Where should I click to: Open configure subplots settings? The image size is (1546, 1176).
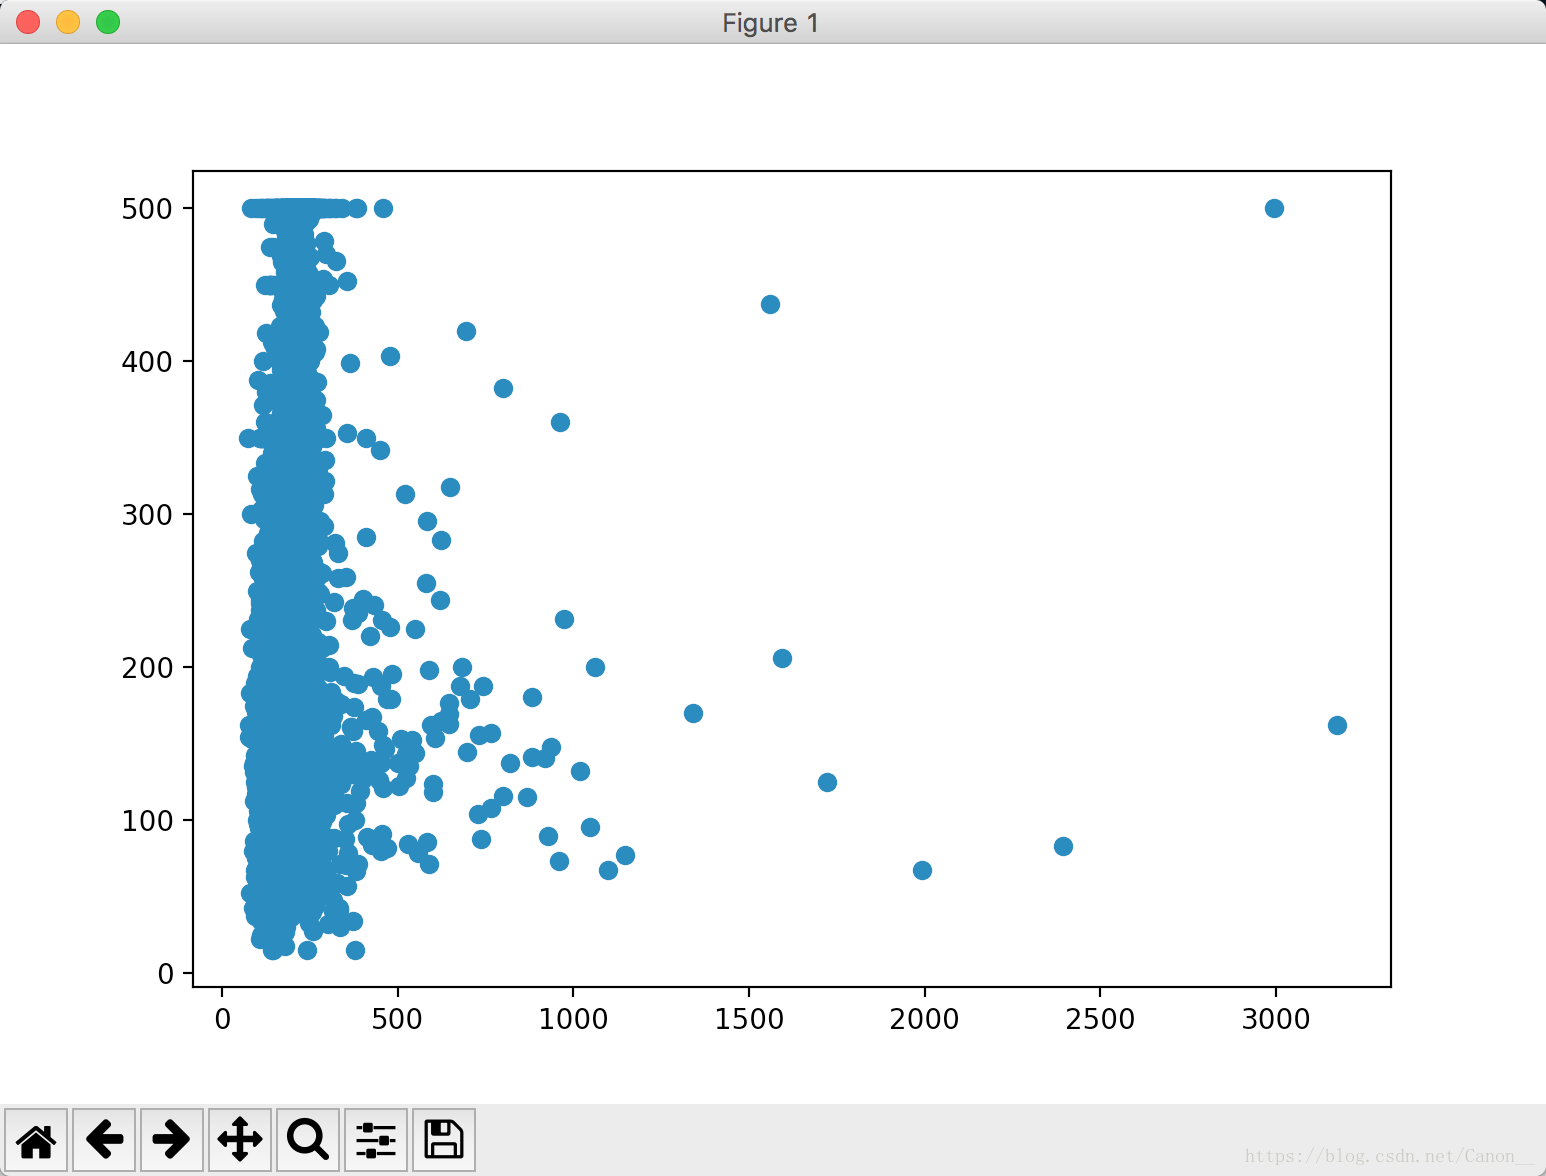click(x=376, y=1139)
